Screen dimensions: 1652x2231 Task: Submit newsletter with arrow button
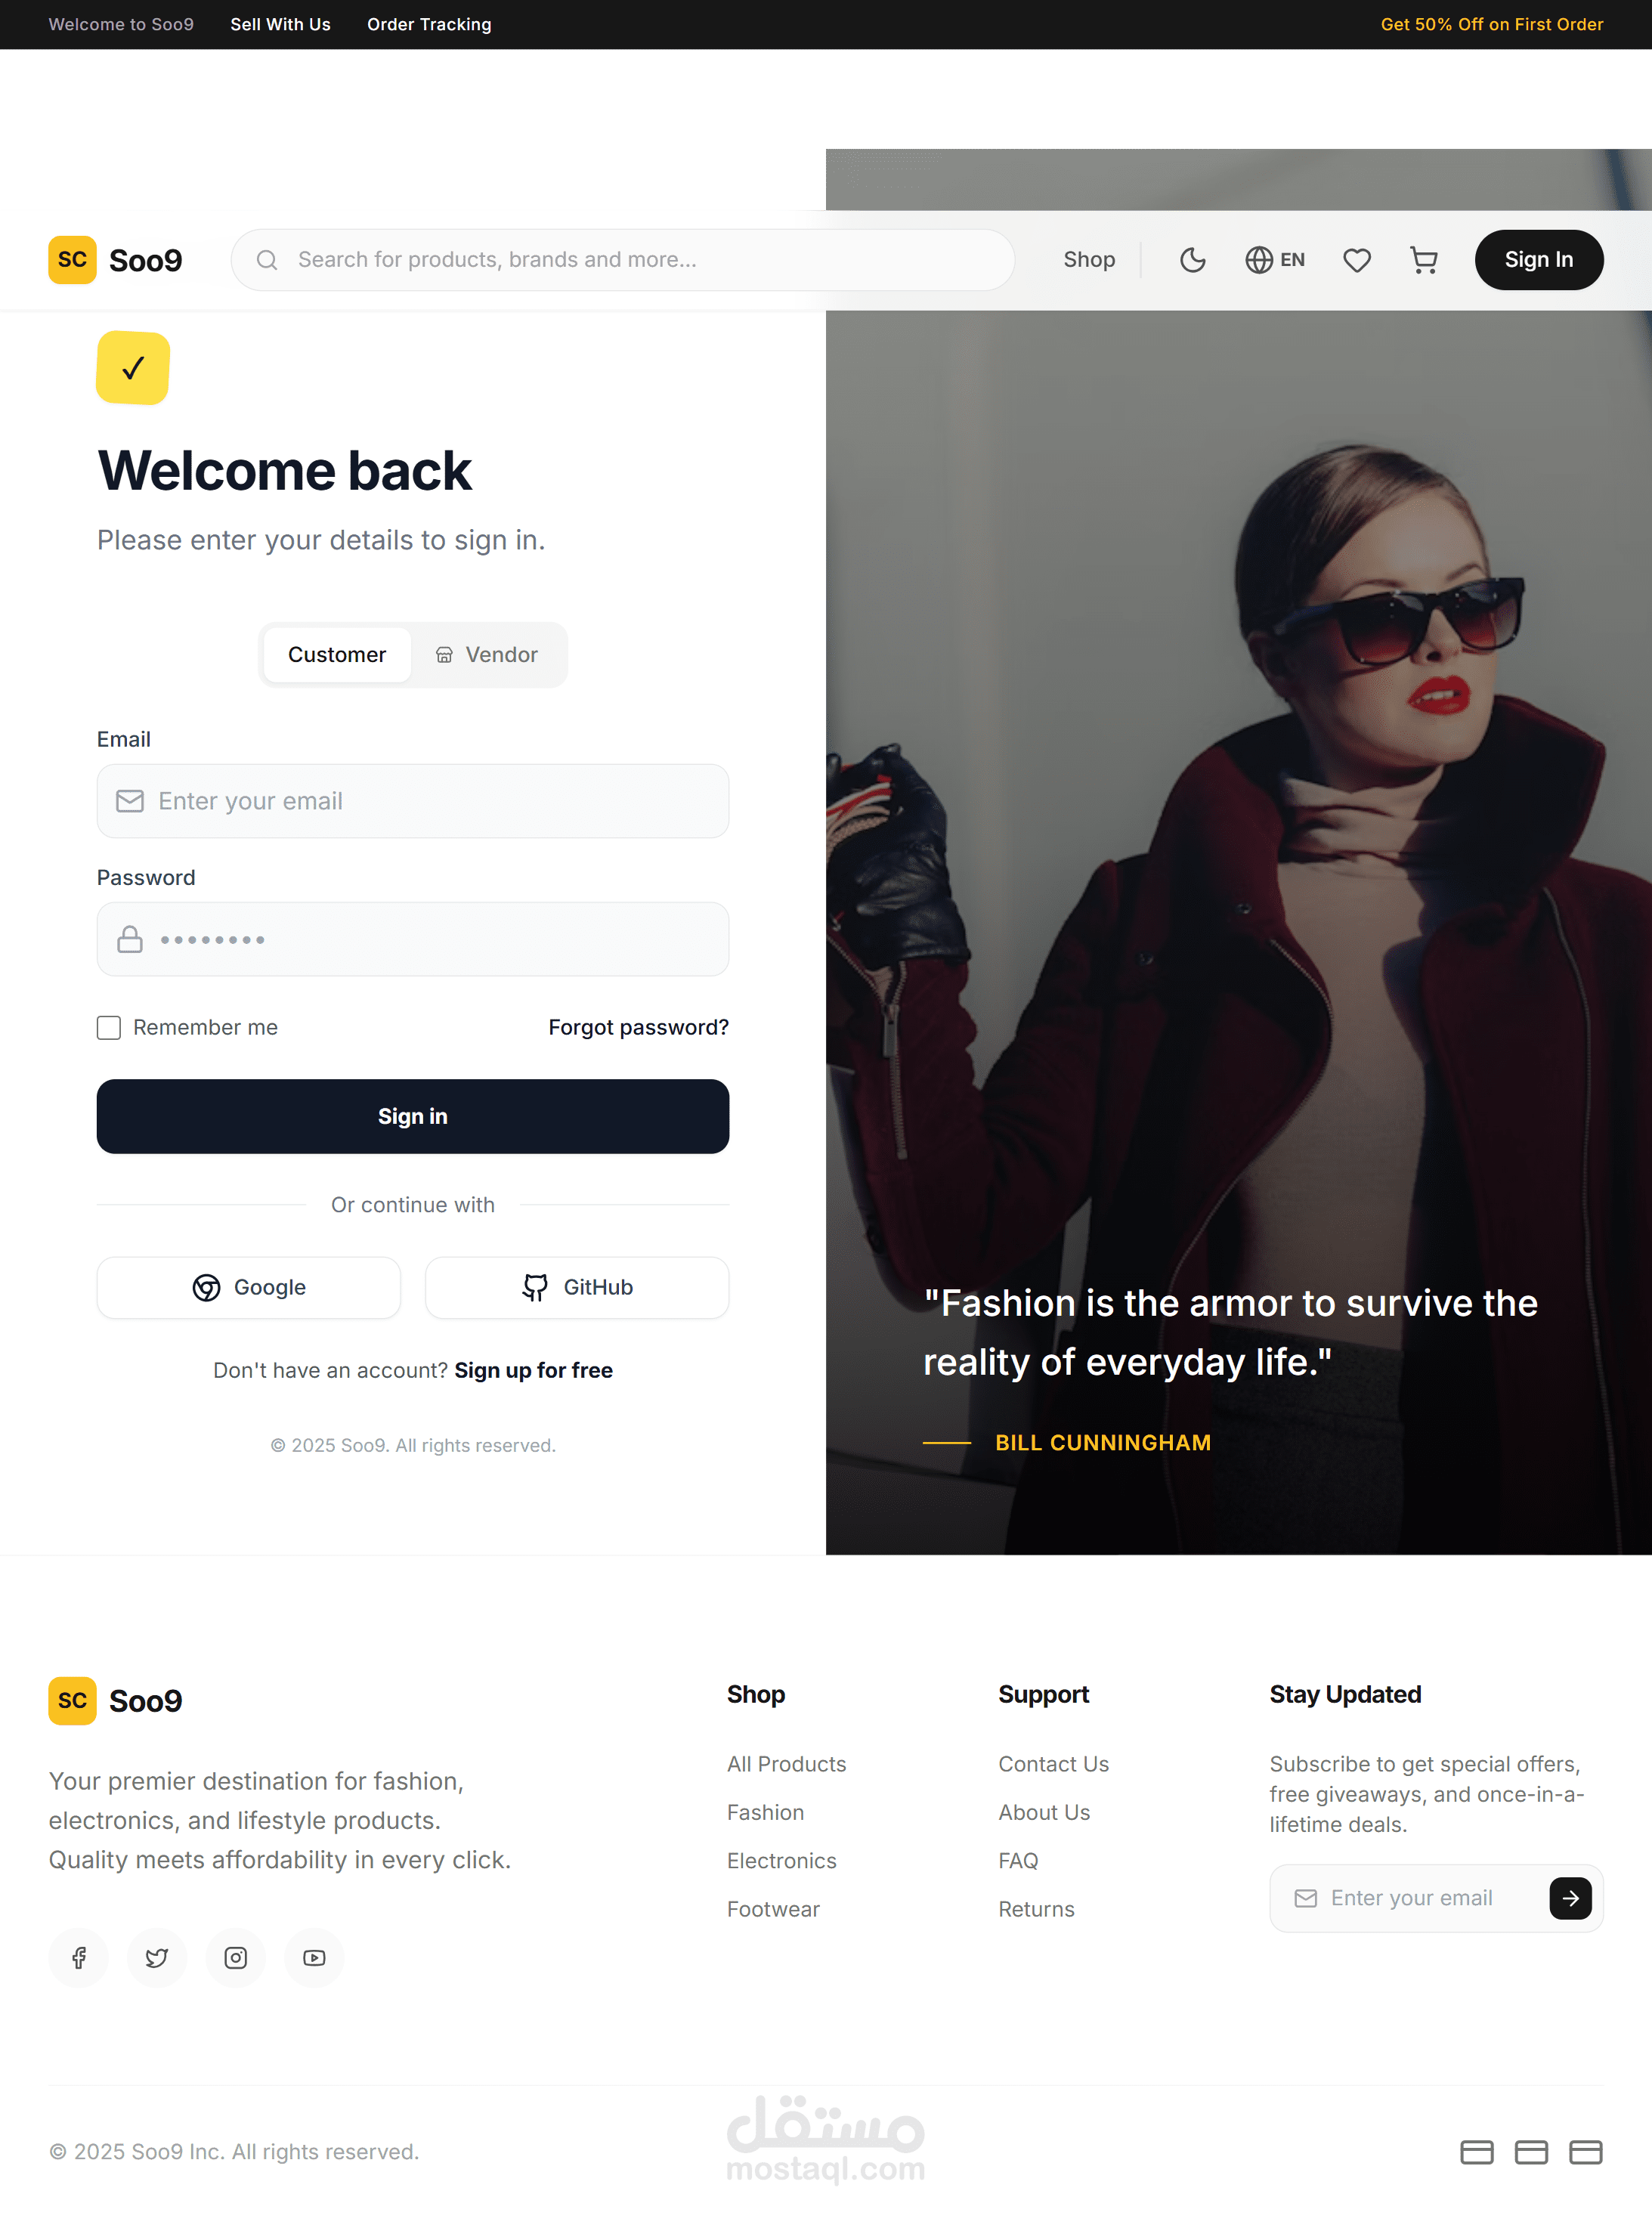(x=1570, y=1898)
